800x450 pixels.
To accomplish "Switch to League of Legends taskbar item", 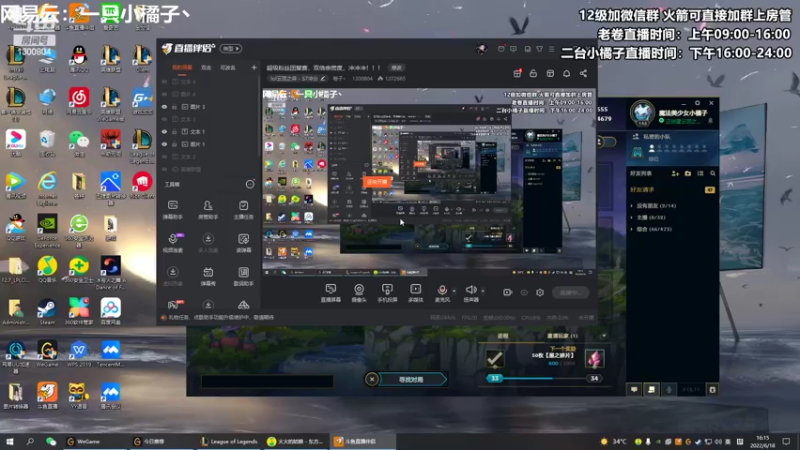I will pyautogui.click(x=230, y=441).
